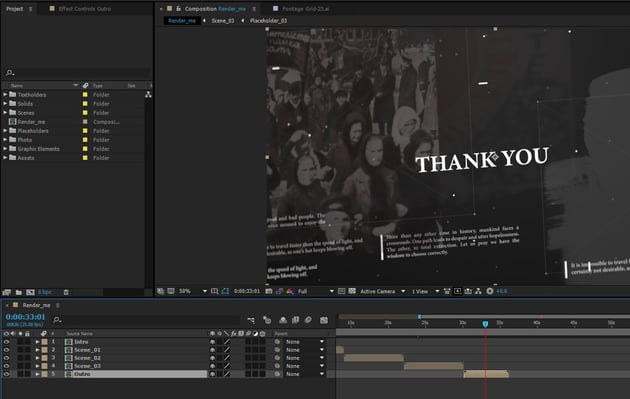The height and width of the screenshot is (399, 630).
Task: Click the yellow label swatch of Placeholders folder
Action: coord(85,131)
